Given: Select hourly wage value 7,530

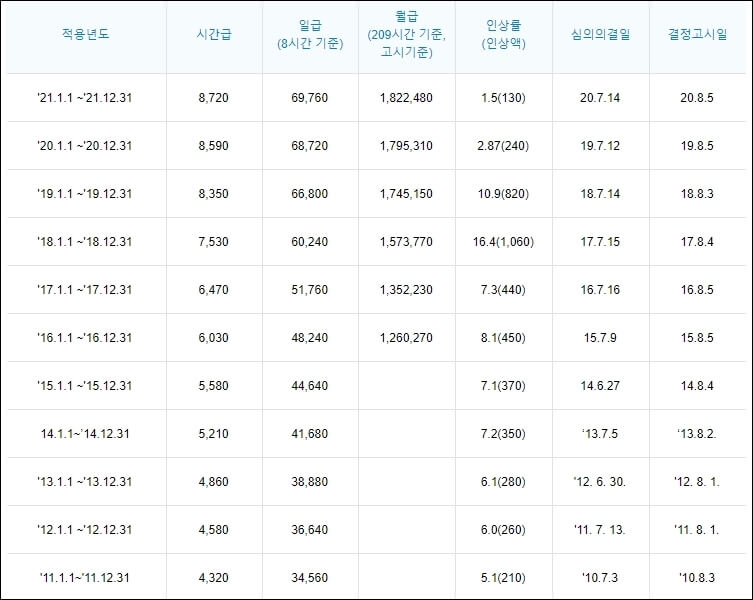Looking at the screenshot, I should point(214,242).
